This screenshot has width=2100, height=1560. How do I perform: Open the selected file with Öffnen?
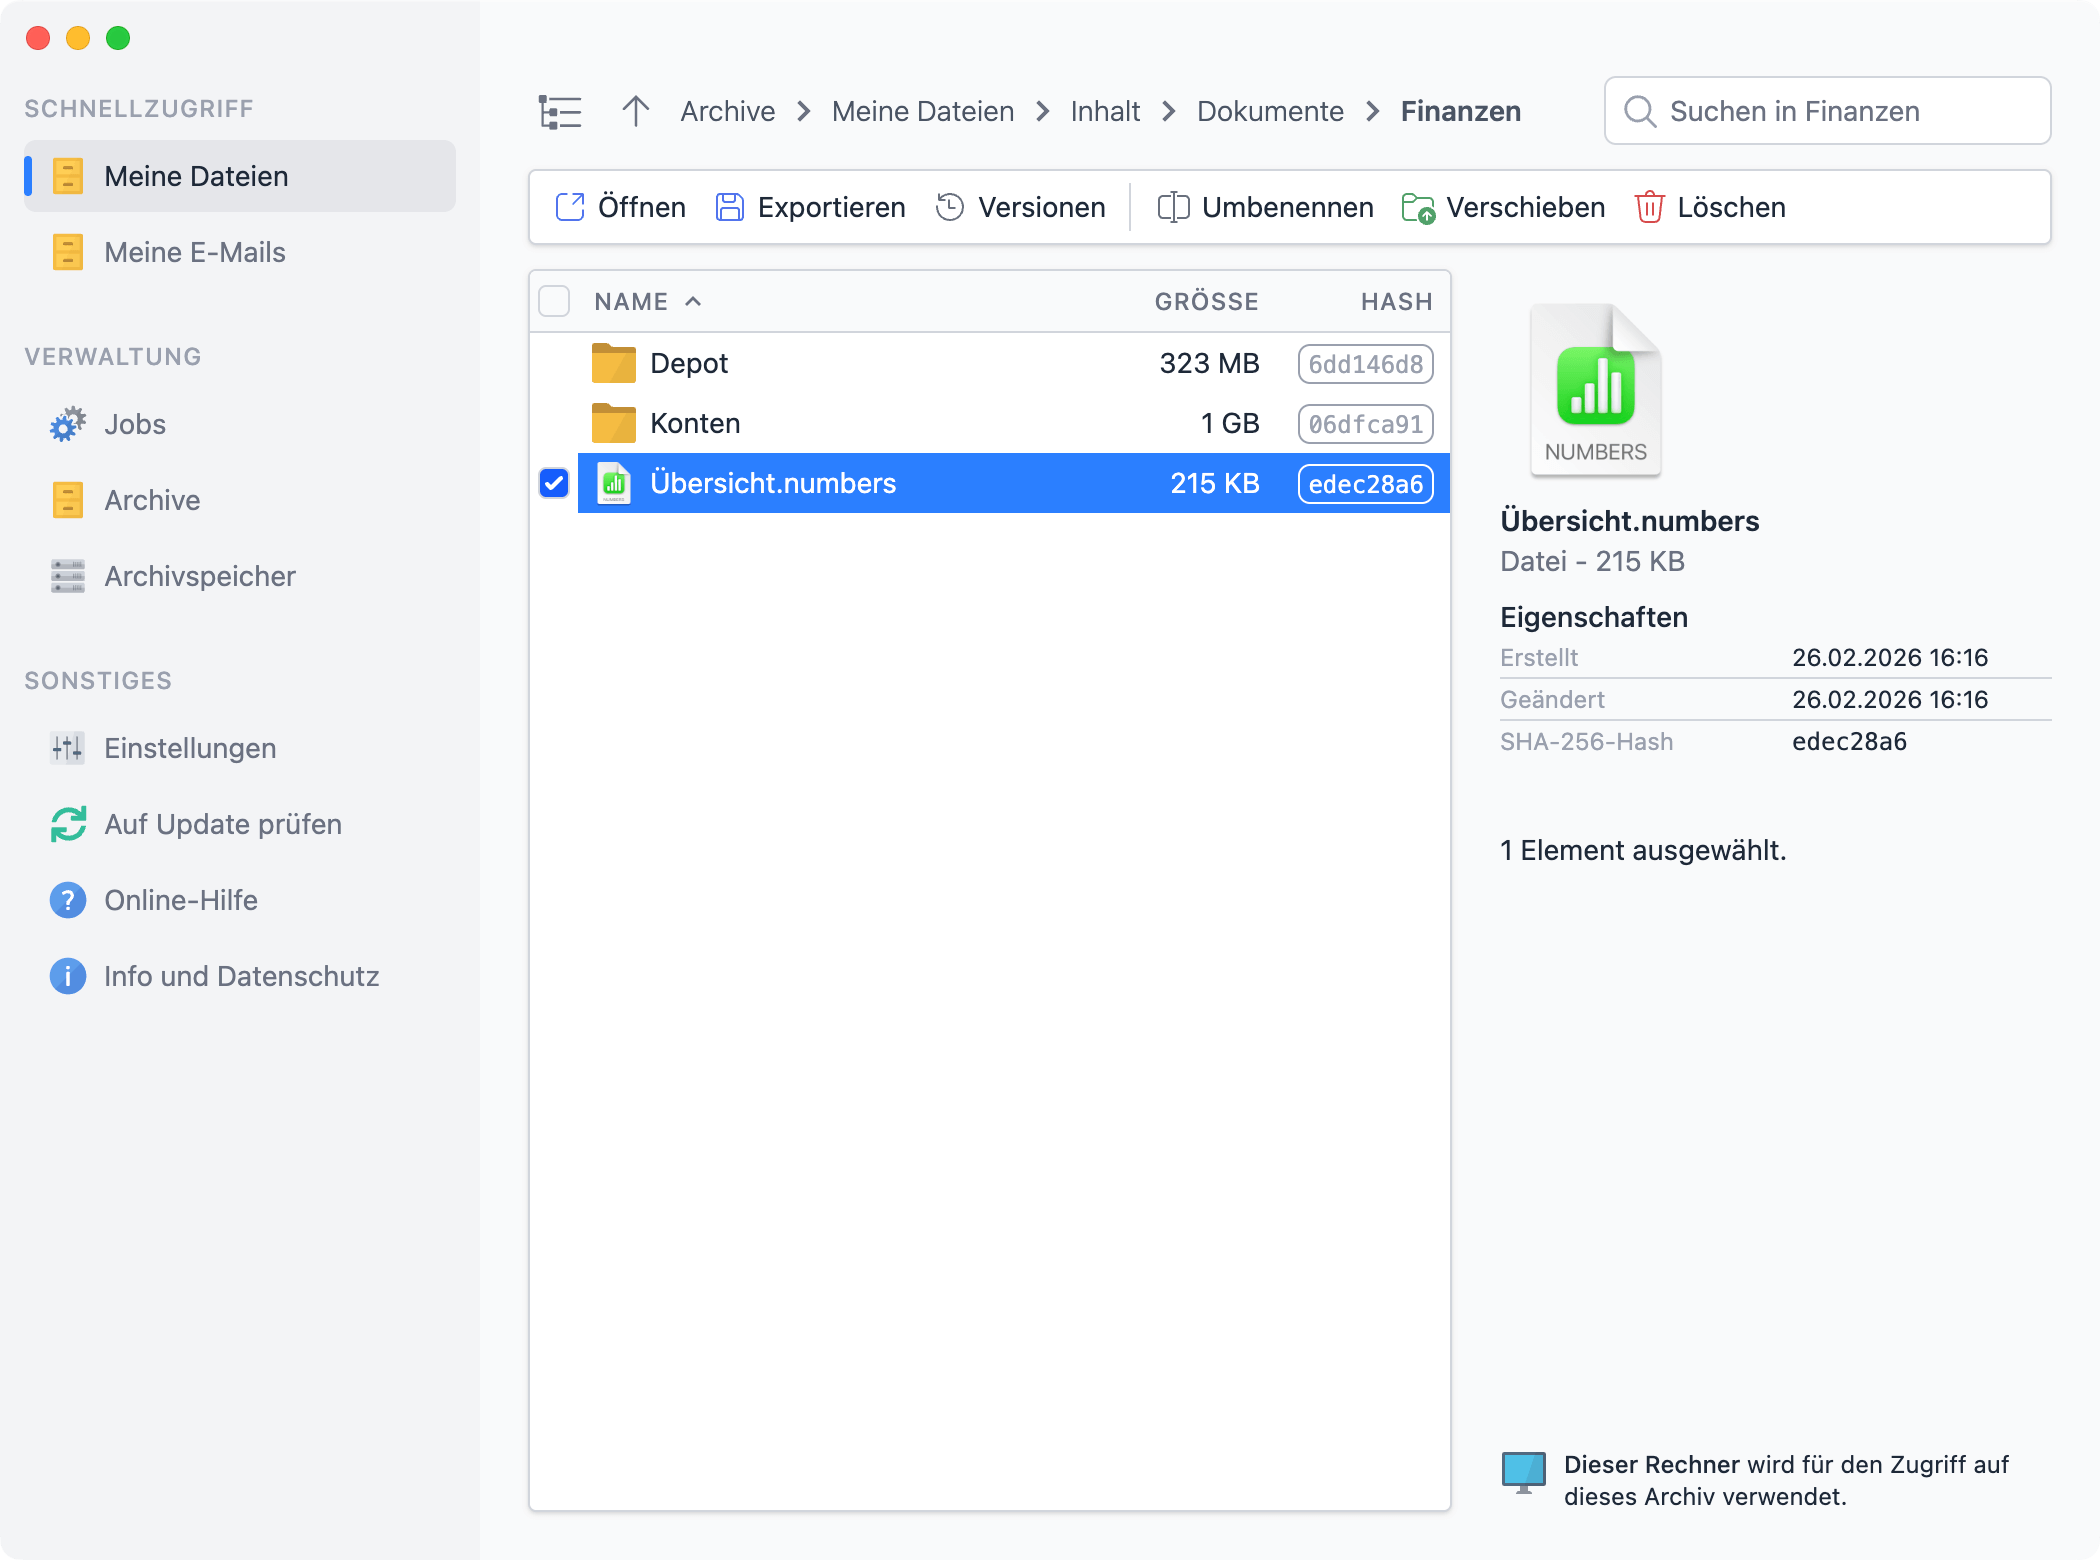pos(621,207)
